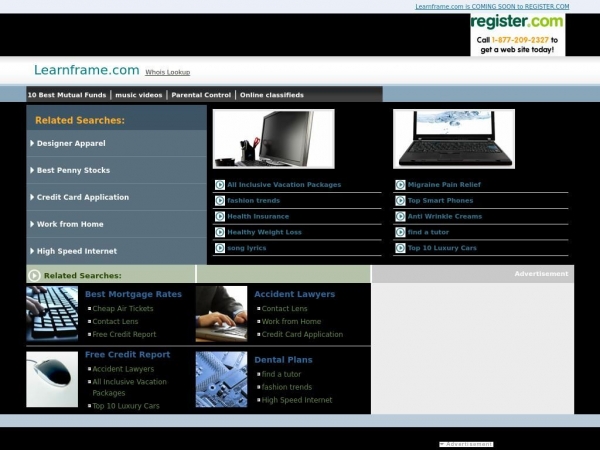The width and height of the screenshot is (600, 450).
Task: Click the icon beside Healthy Weight Loss
Action: [x=220, y=232]
